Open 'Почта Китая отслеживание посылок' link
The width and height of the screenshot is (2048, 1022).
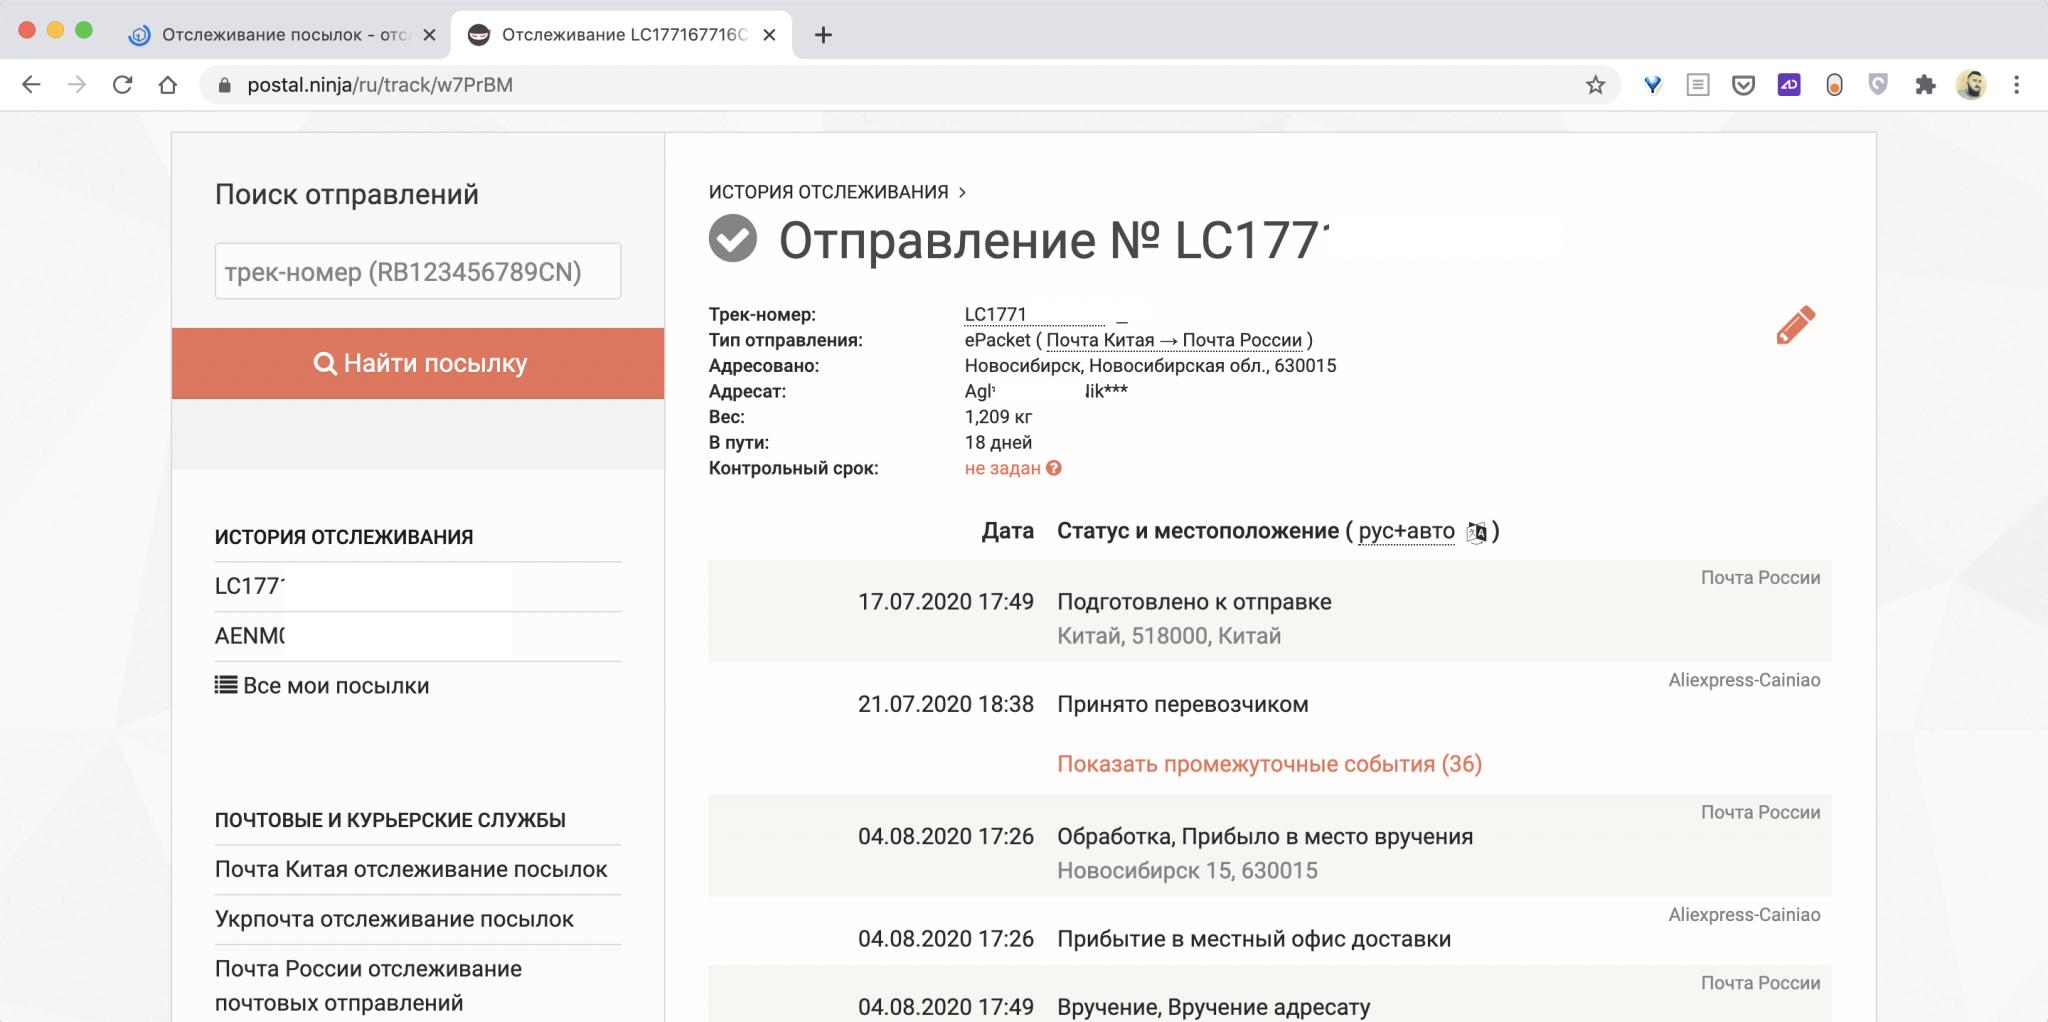(411, 869)
